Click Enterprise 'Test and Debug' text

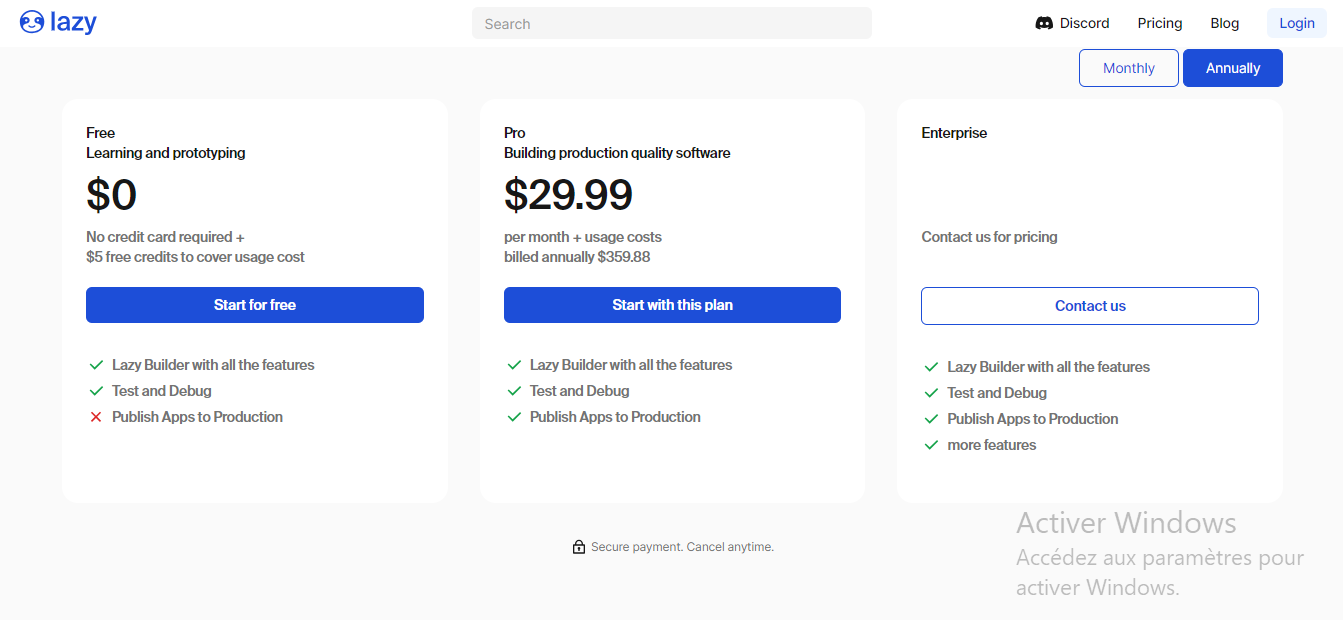997,393
